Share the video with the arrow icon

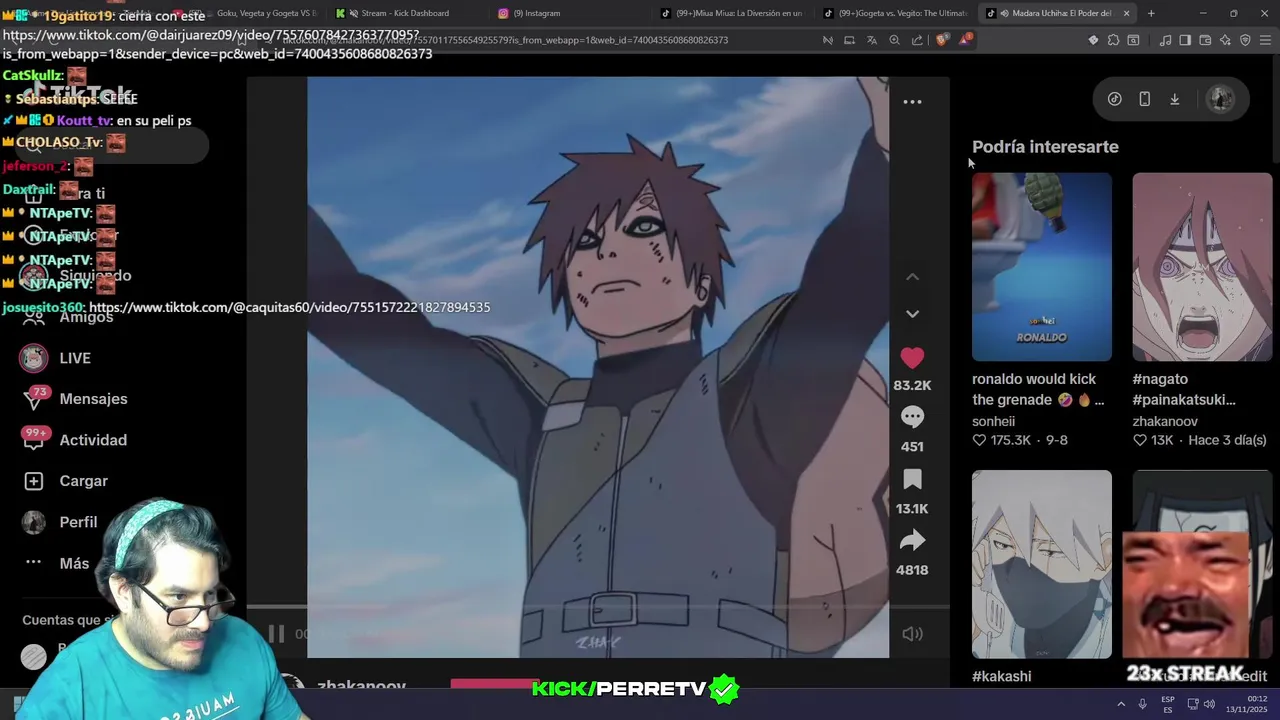click(x=912, y=541)
